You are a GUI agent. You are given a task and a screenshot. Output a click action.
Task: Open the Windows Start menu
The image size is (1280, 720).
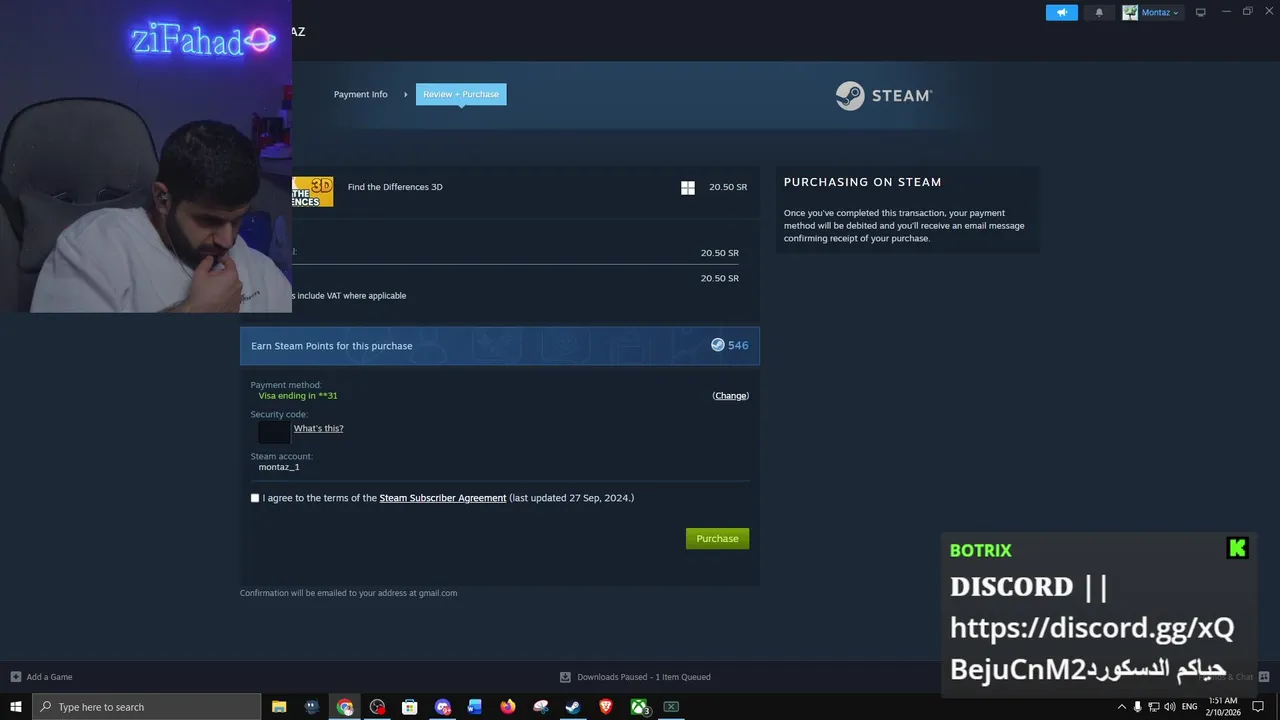pos(16,707)
